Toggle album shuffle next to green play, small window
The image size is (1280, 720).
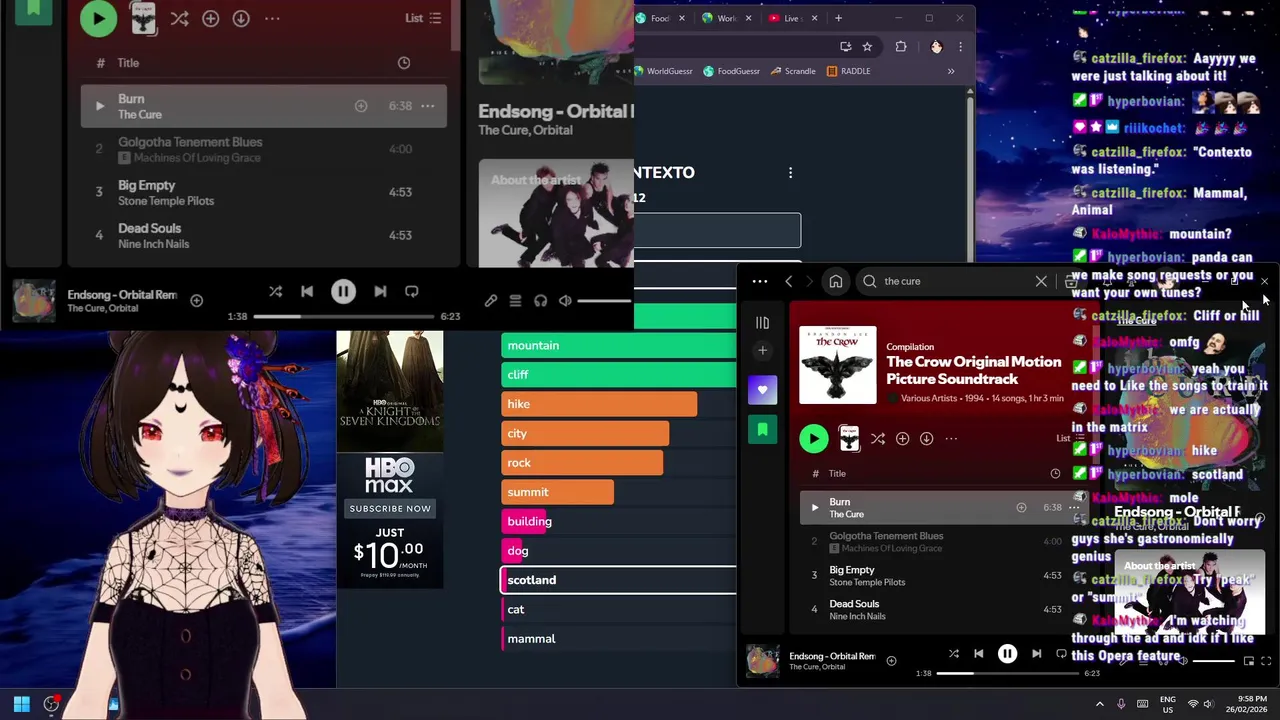[877, 438]
